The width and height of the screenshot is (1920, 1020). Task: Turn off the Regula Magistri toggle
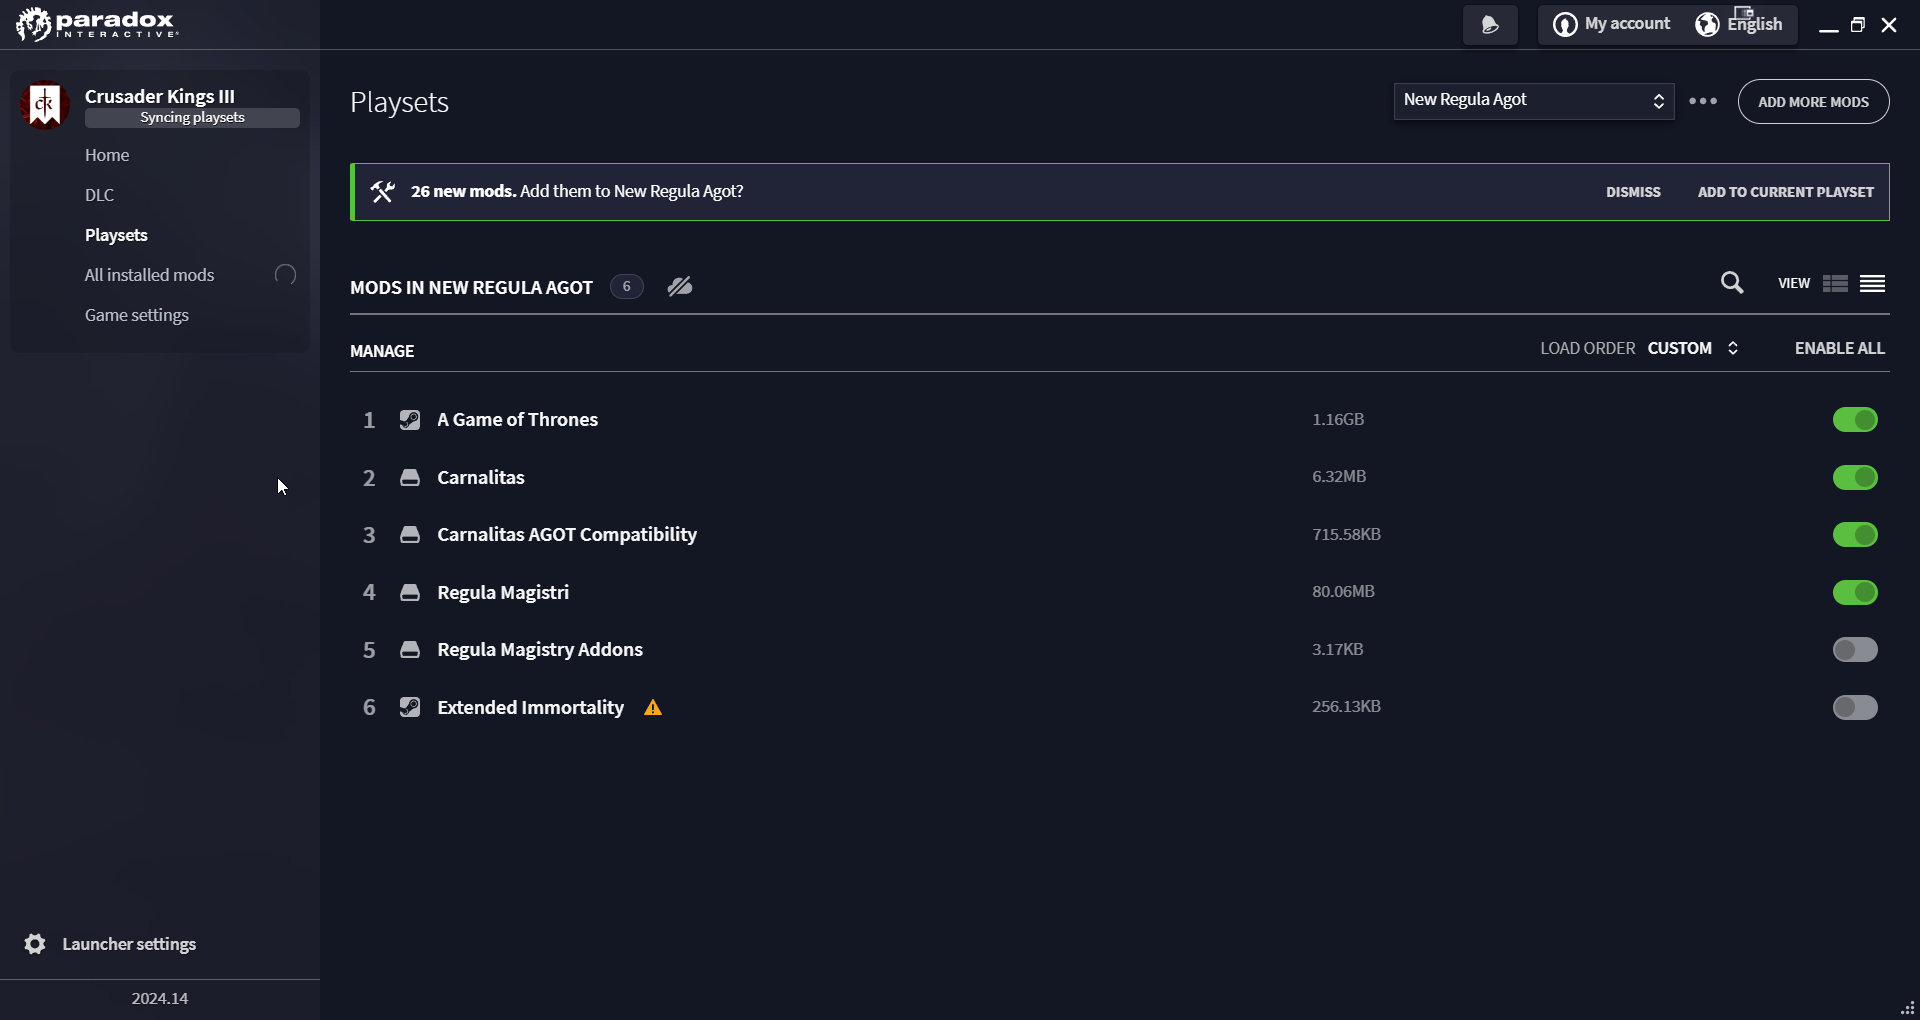point(1855,593)
